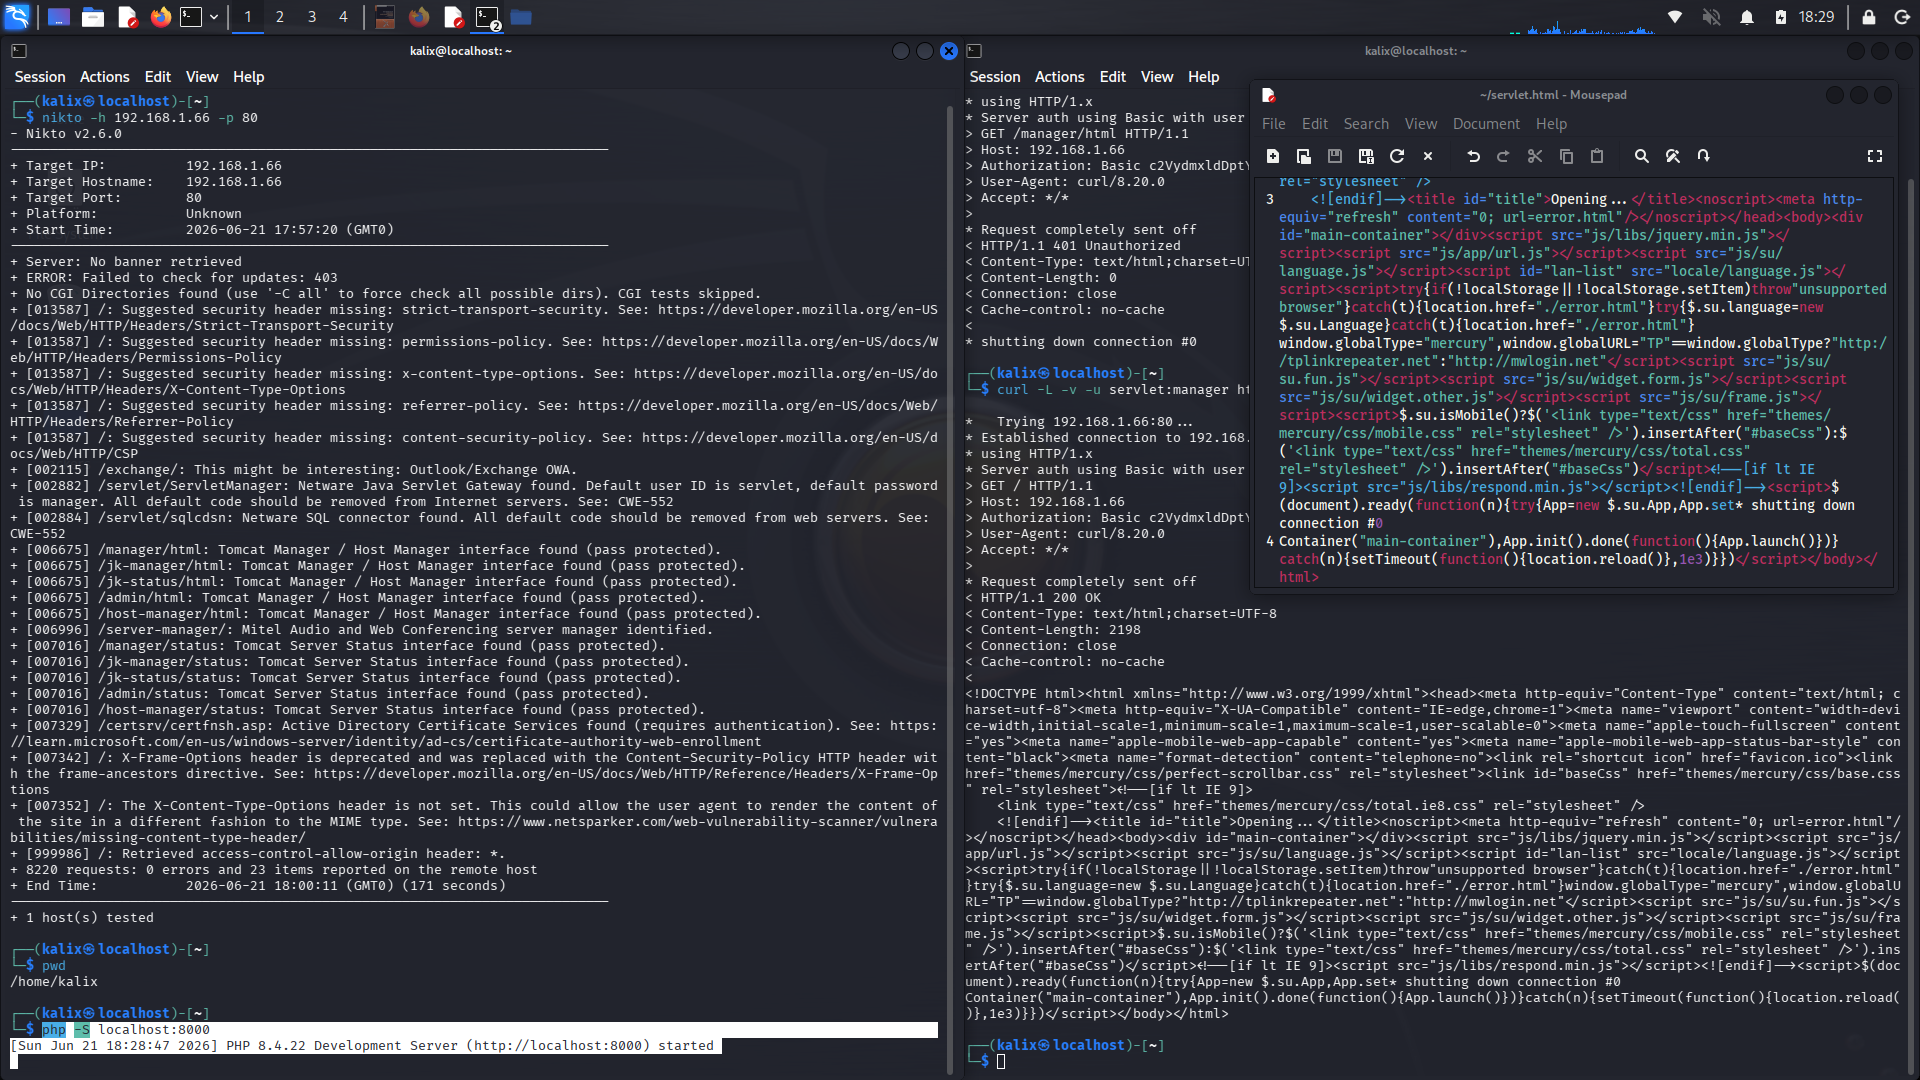
Task: Launch the file manager from panel
Action: (93, 17)
